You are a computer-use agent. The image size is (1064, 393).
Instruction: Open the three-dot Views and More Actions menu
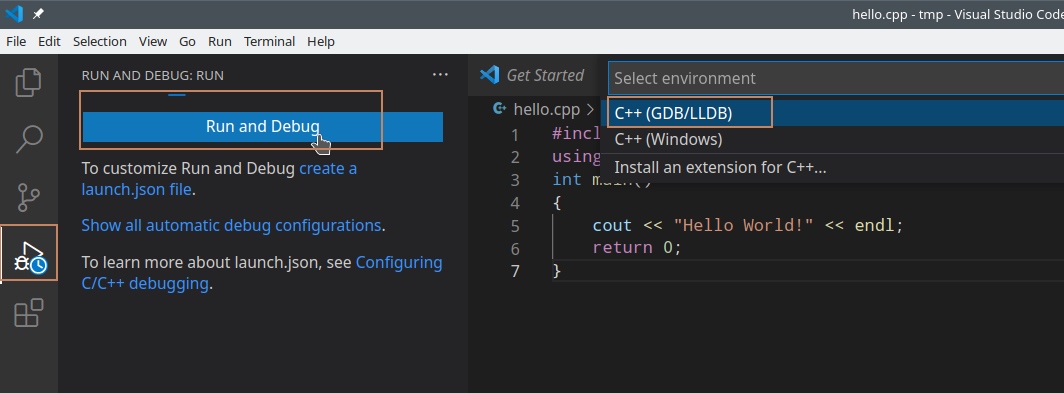[x=440, y=75]
